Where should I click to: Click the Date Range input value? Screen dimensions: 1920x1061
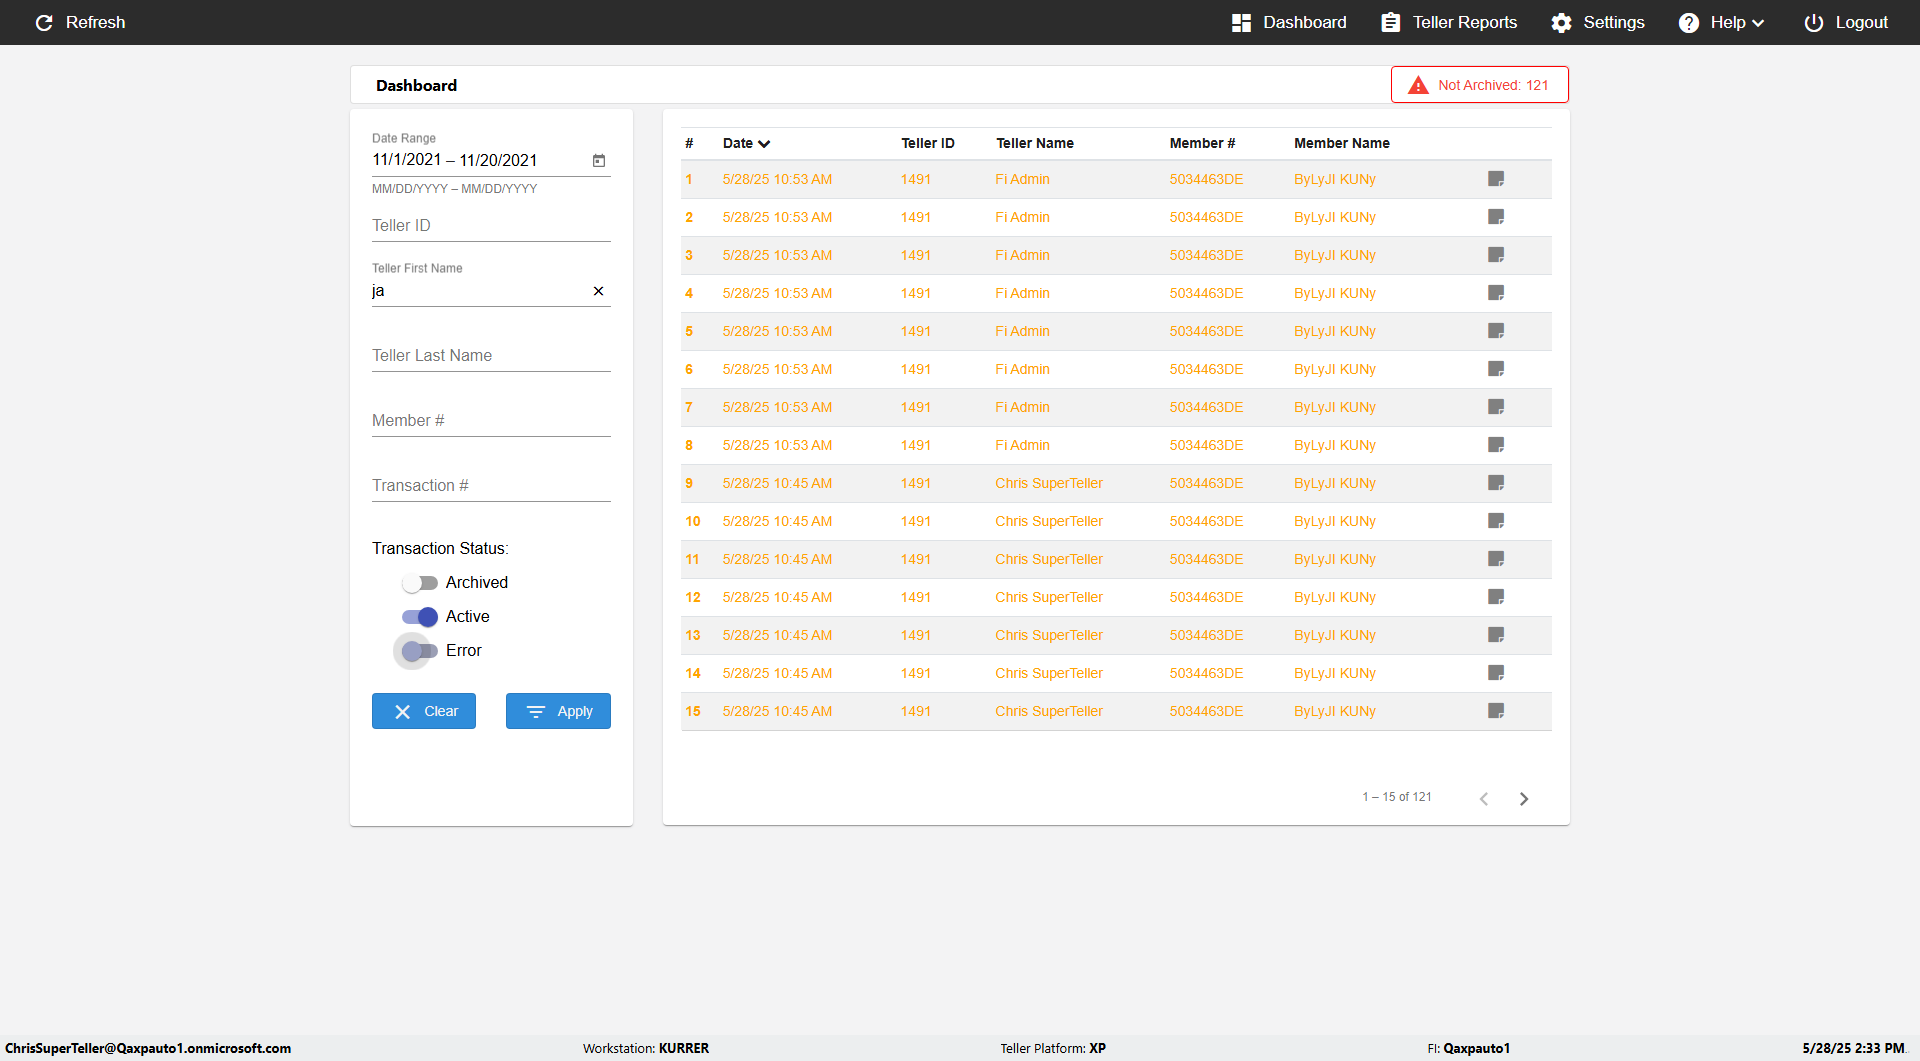coord(455,160)
